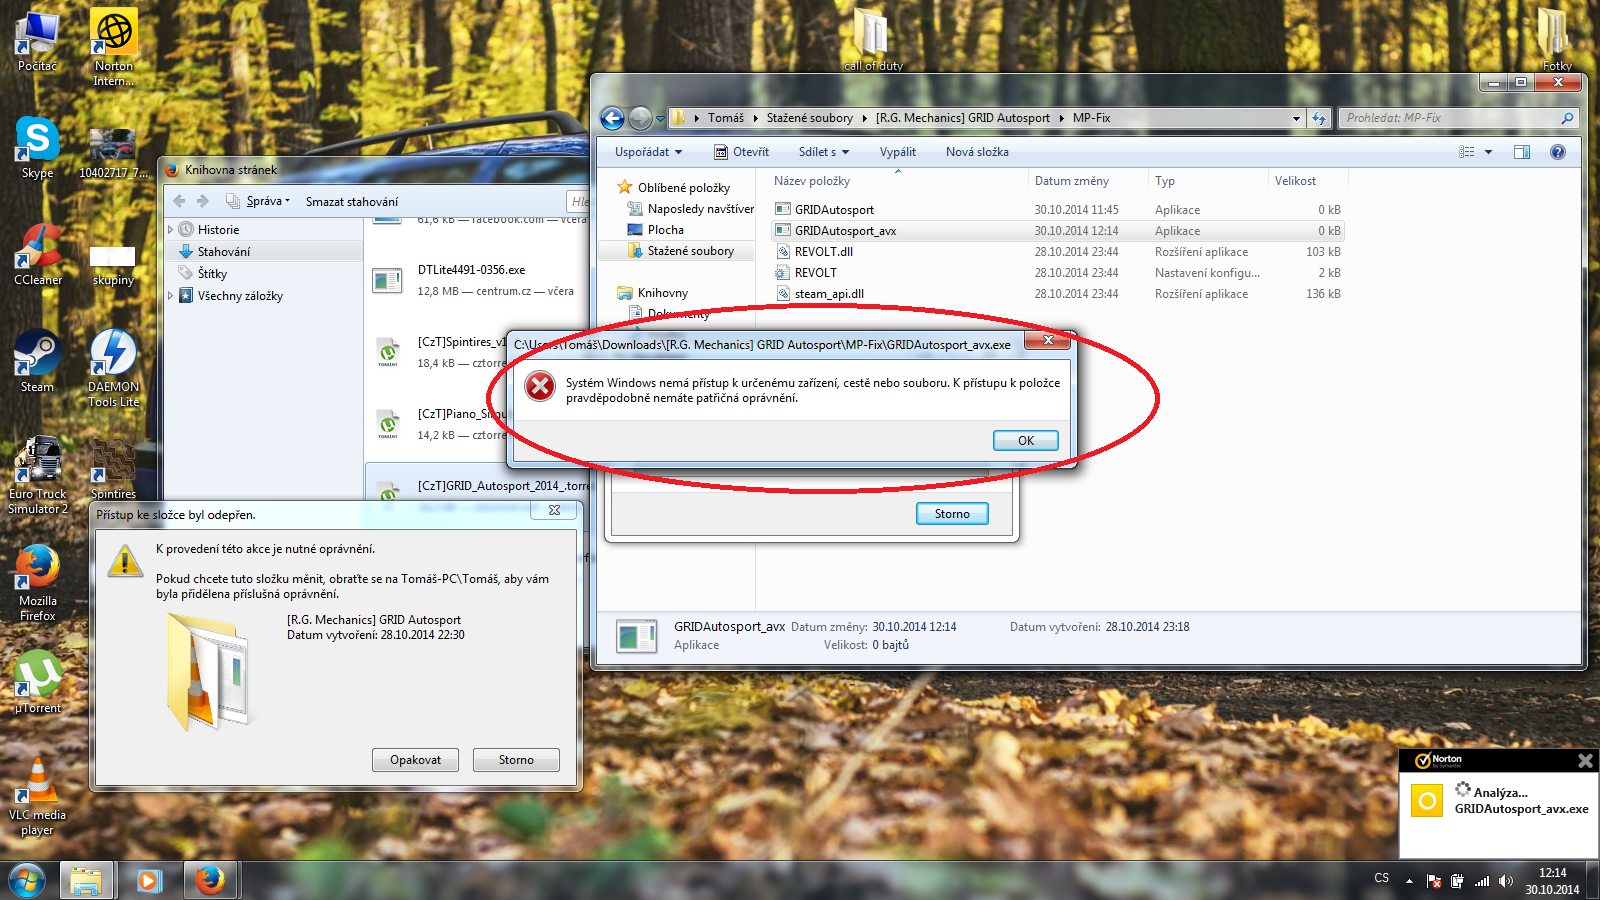The width and height of the screenshot is (1600, 900).
Task: Click Storno in the Explorer progress dialog
Action: [x=952, y=514]
